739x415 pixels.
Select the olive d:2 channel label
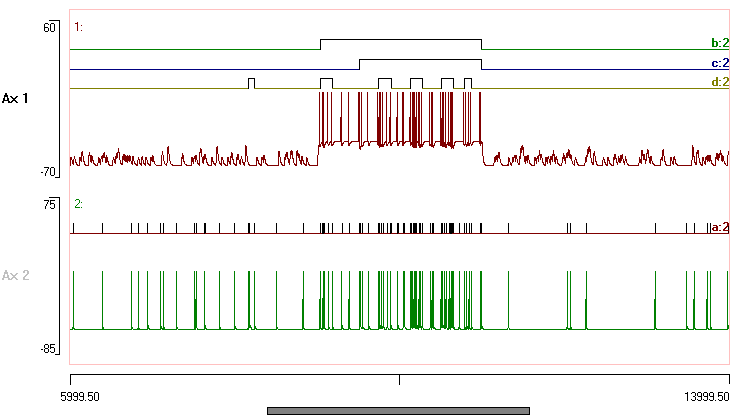[719, 82]
